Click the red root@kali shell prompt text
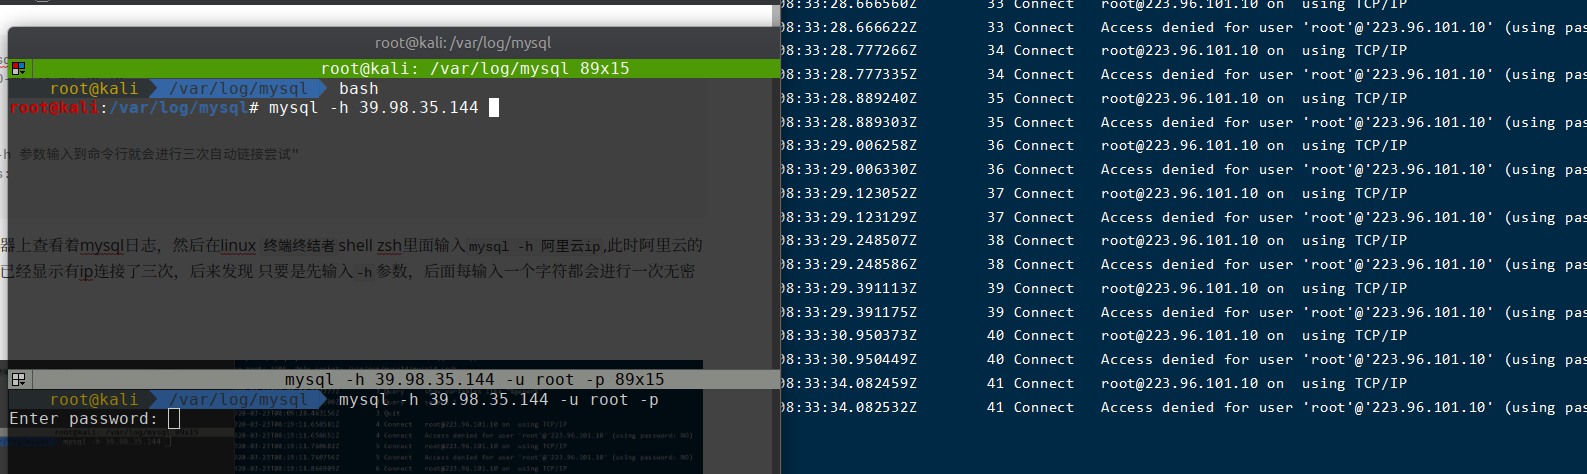1587x474 pixels. click(x=55, y=108)
